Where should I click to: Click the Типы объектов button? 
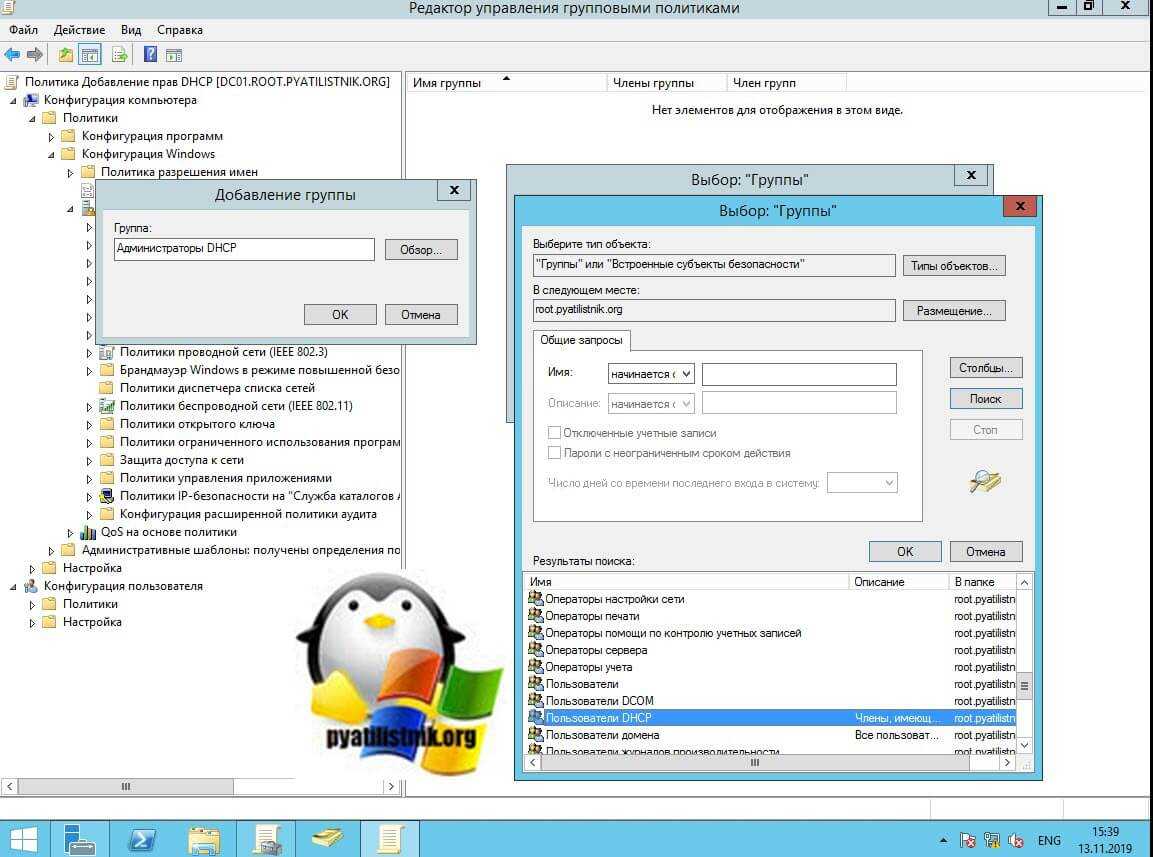pyautogui.click(x=953, y=266)
